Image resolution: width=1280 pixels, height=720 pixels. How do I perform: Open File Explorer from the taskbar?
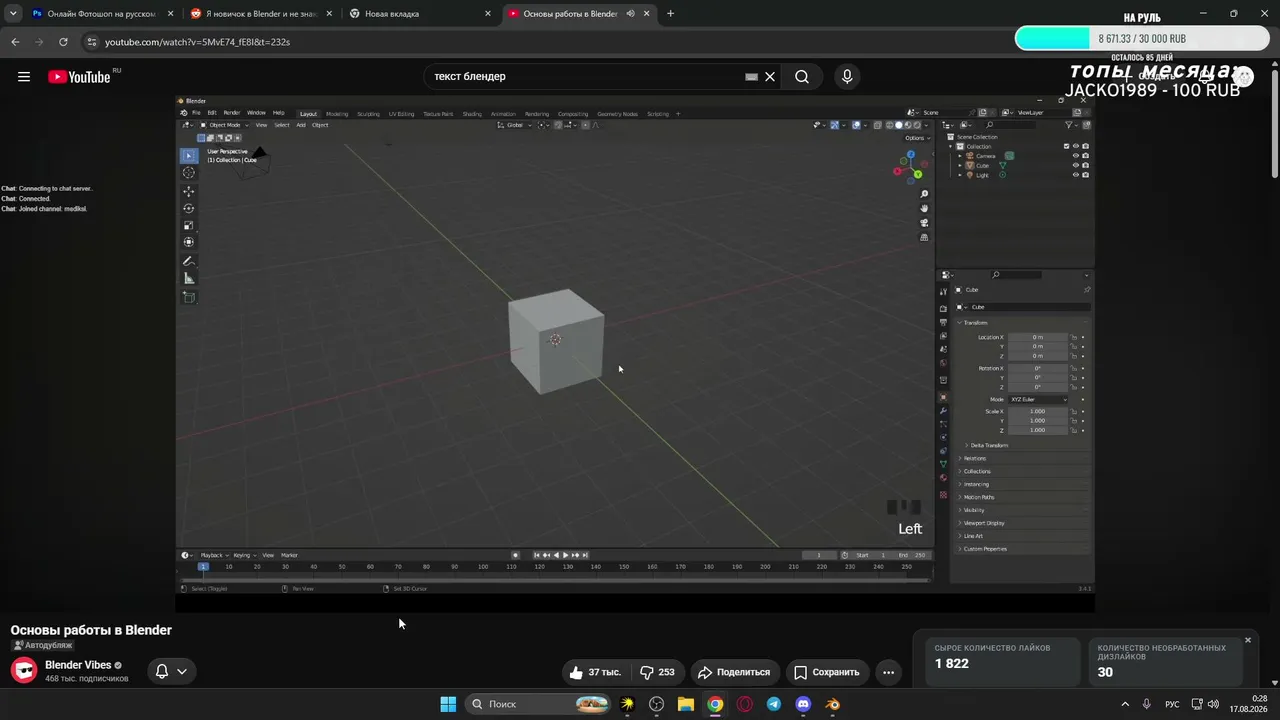[686, 704]
